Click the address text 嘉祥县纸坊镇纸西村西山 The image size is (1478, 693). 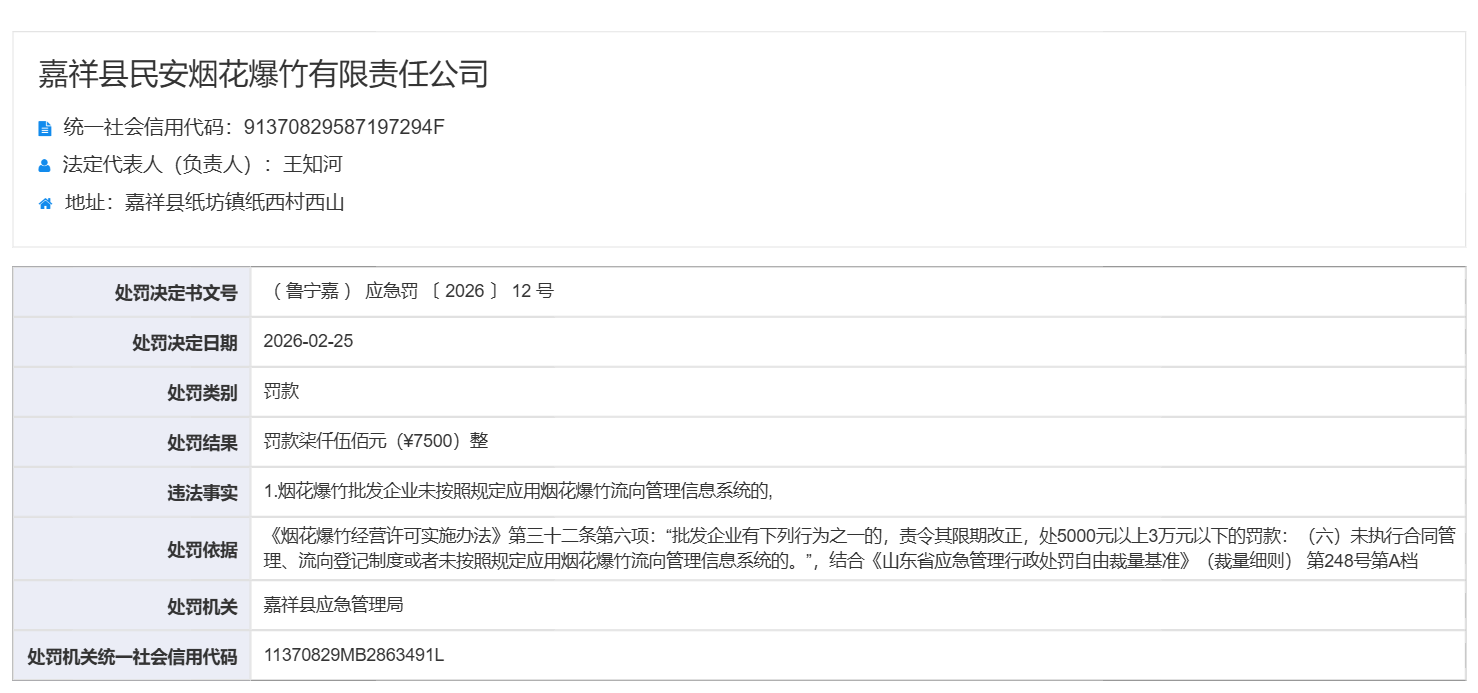coord(234,203)
